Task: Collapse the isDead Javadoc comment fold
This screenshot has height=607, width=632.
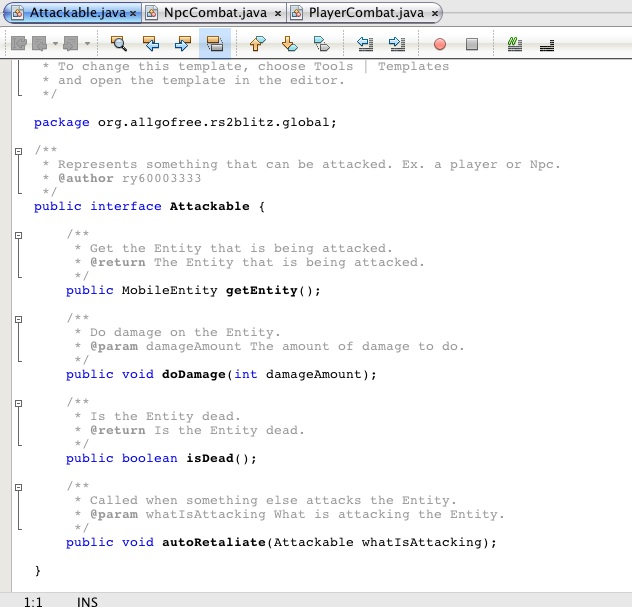Action: point(19,403)
